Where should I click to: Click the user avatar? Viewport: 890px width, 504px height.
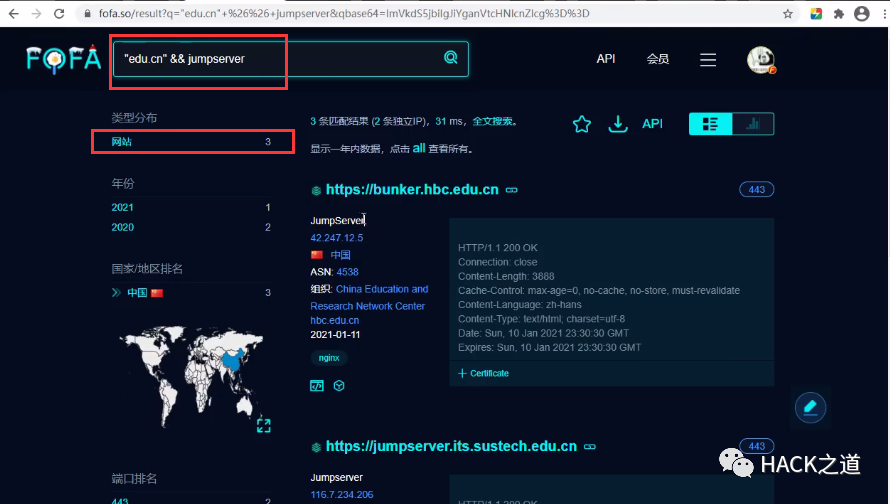click(761, 60)
